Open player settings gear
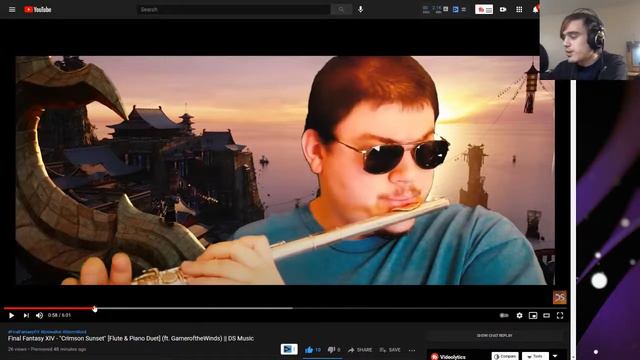The width and height of the screenshot is (640, 360). (519, 316)
